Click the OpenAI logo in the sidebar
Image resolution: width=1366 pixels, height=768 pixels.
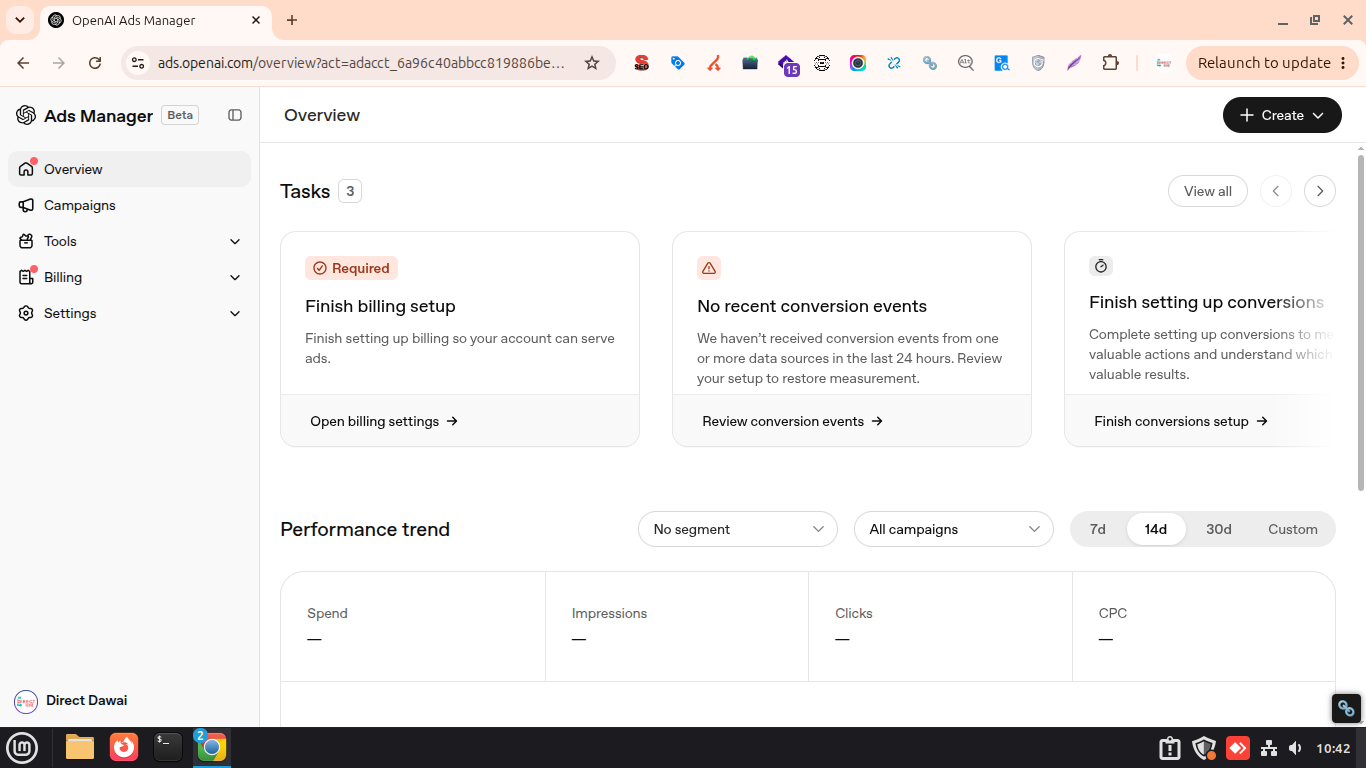[x=26, y=115]
